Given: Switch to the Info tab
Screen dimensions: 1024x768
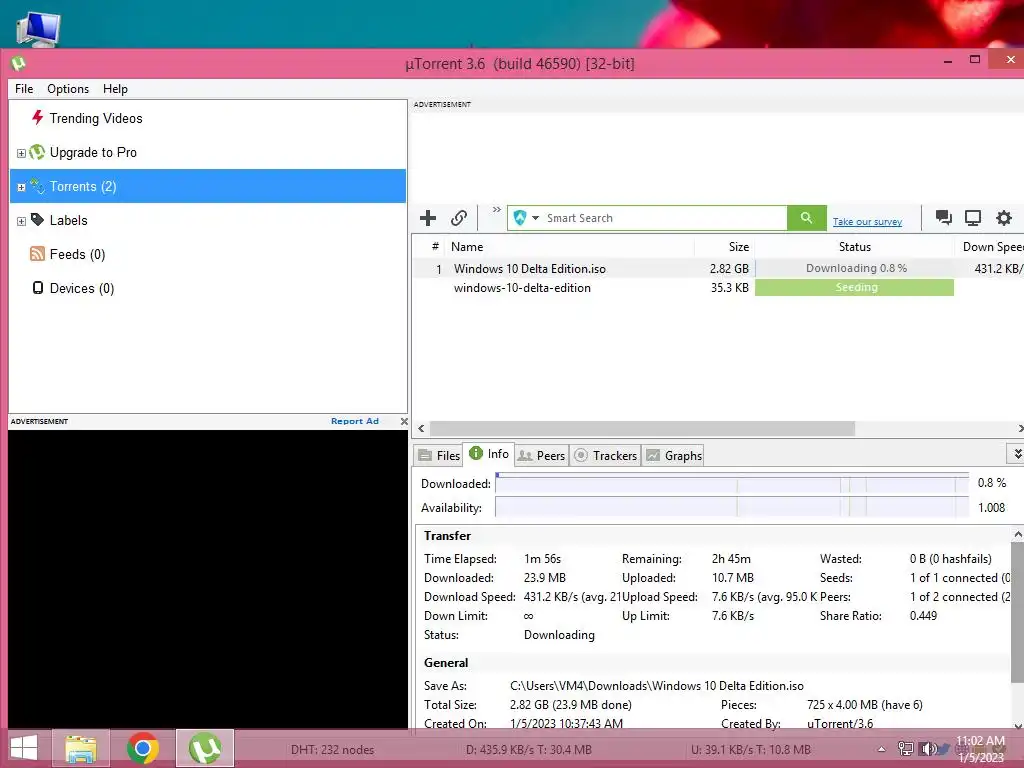Looking at the screenshot, I should click(x=489, y=454).
